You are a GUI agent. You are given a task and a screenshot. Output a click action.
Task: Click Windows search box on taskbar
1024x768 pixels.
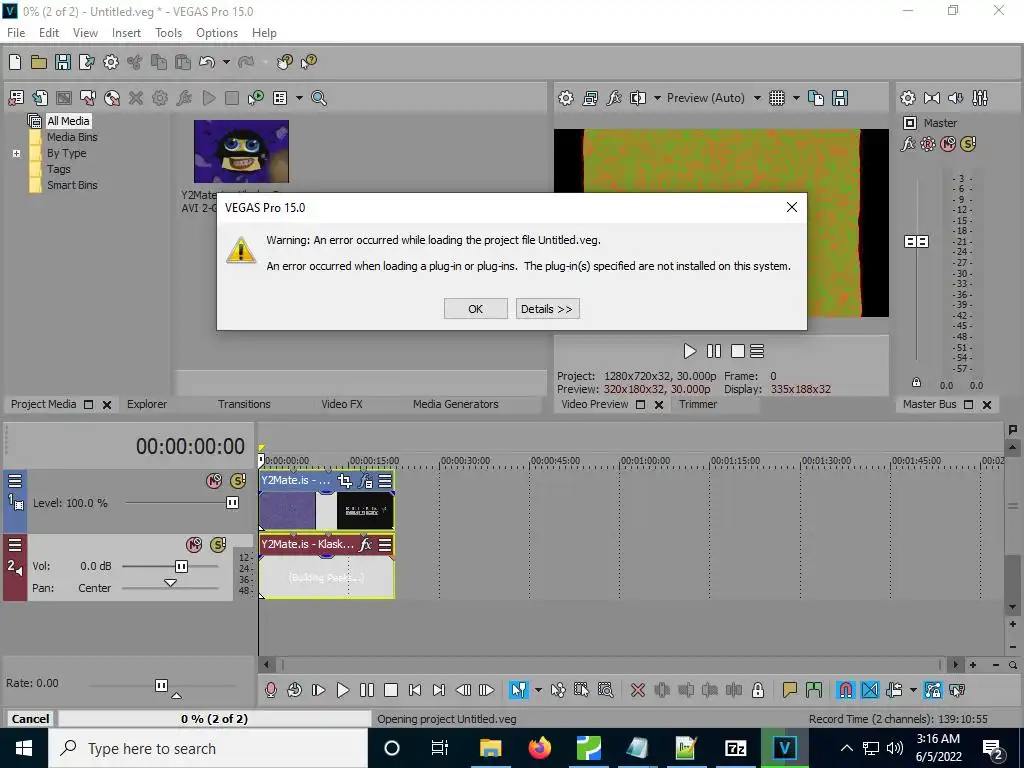[209, 748]
